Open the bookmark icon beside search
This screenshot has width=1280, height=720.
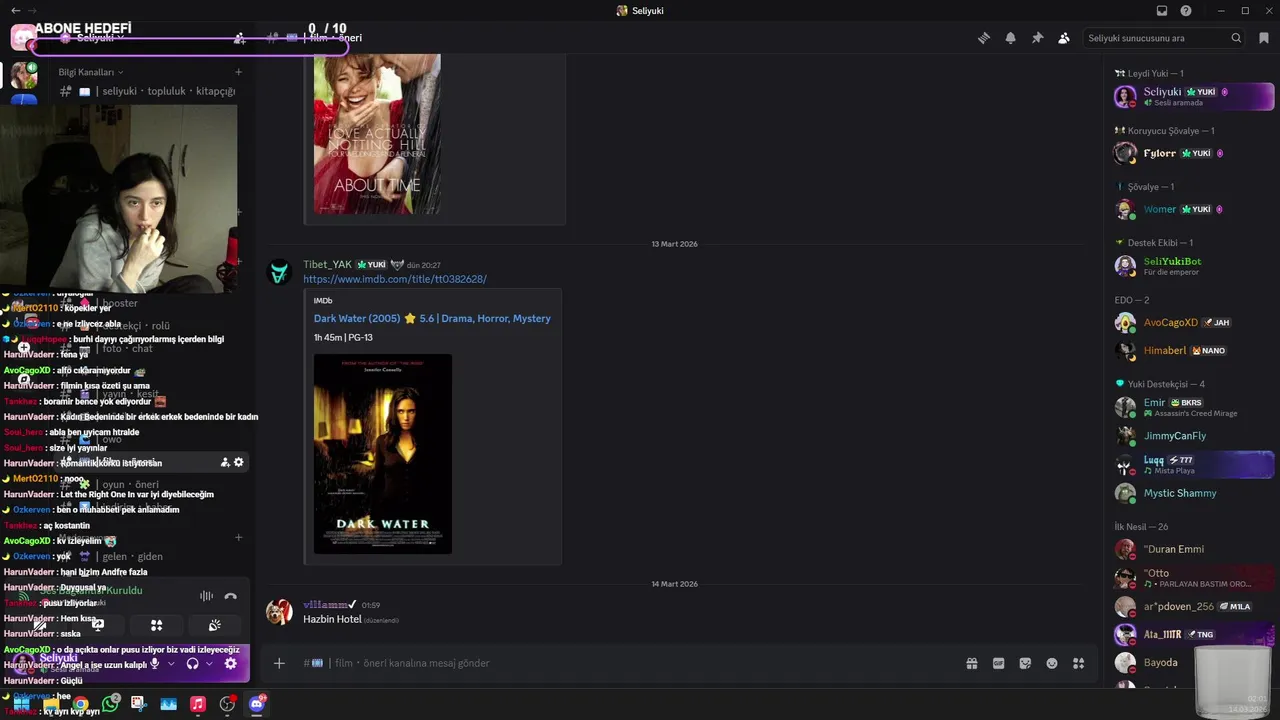click(x=1264, y=38)
